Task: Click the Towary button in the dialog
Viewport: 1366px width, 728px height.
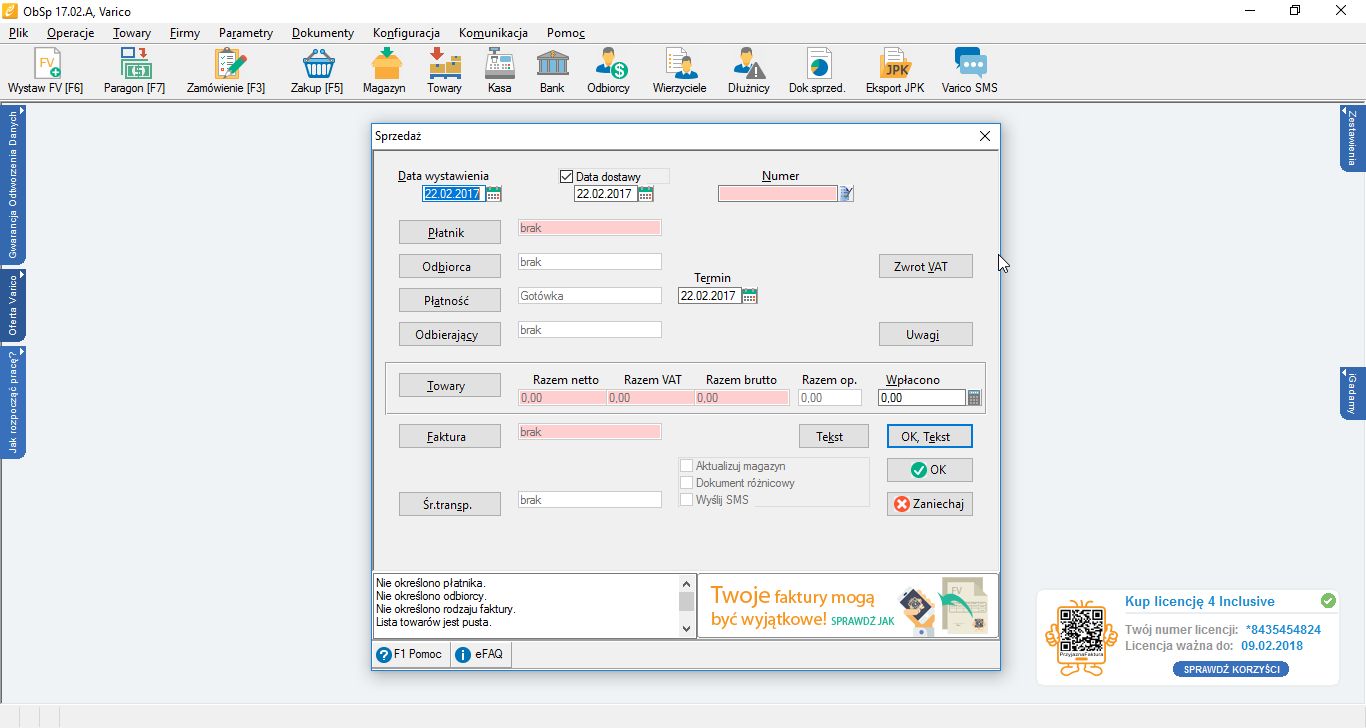Action: coord(449,385)
